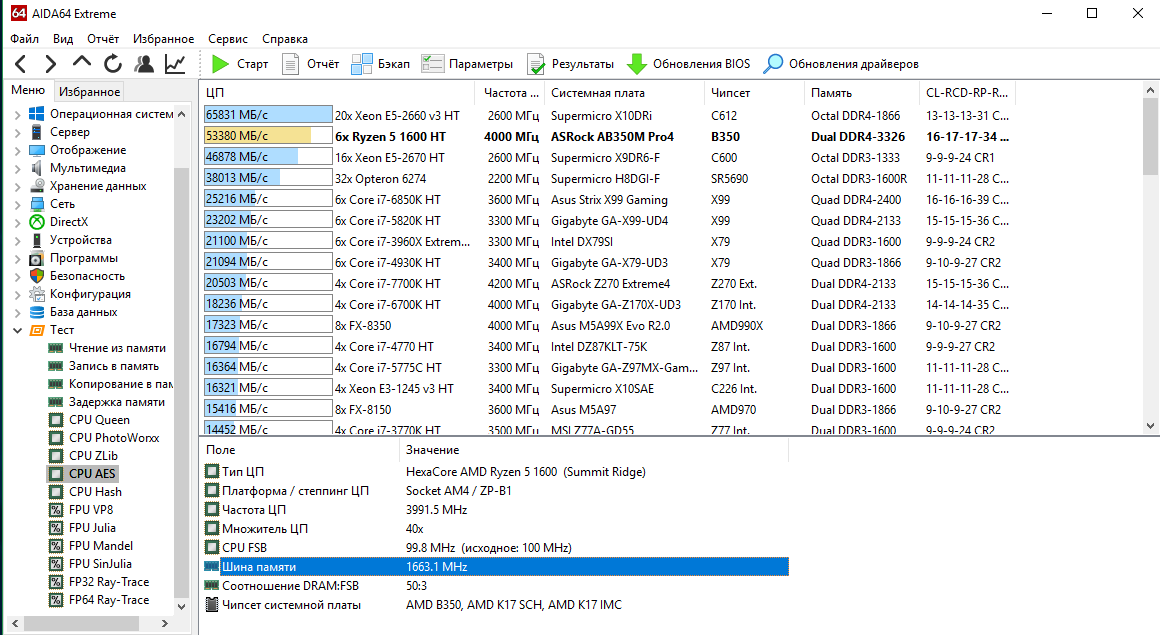The height and width of the screenshot is (635, 1160).
Task: Open the CPU Queen benchmark
Action: (x=99, y=420)
